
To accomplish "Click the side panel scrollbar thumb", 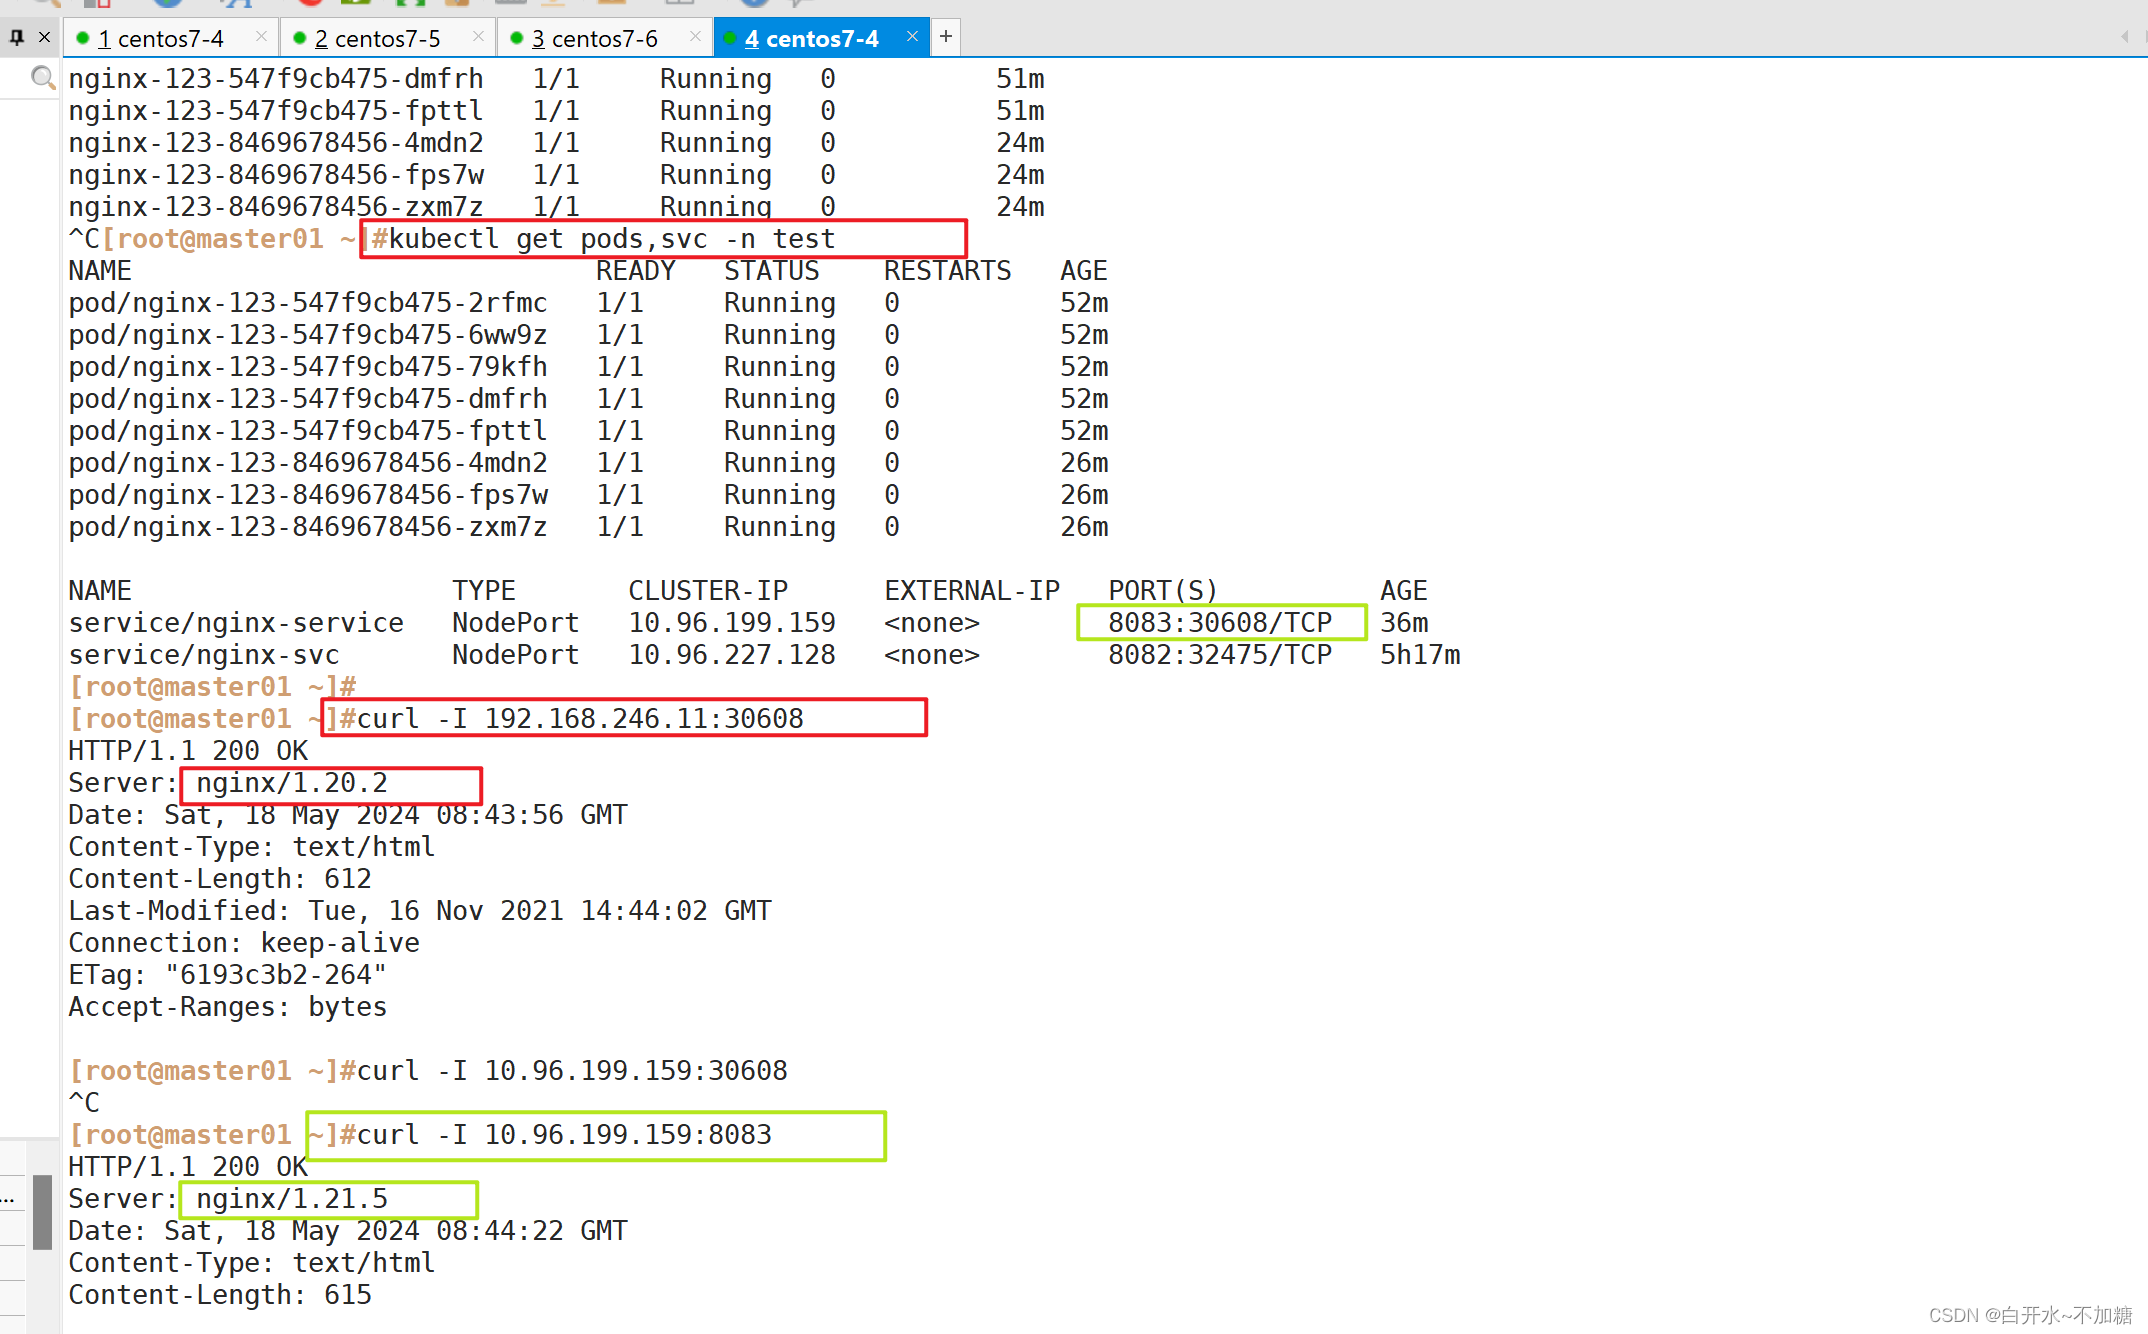I will [x=42, y=1213].
